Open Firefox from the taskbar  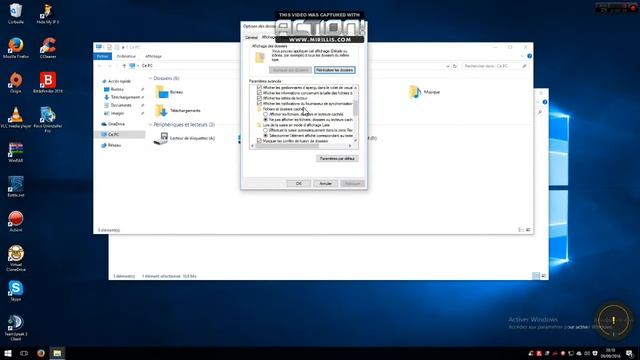click(41, 353)
